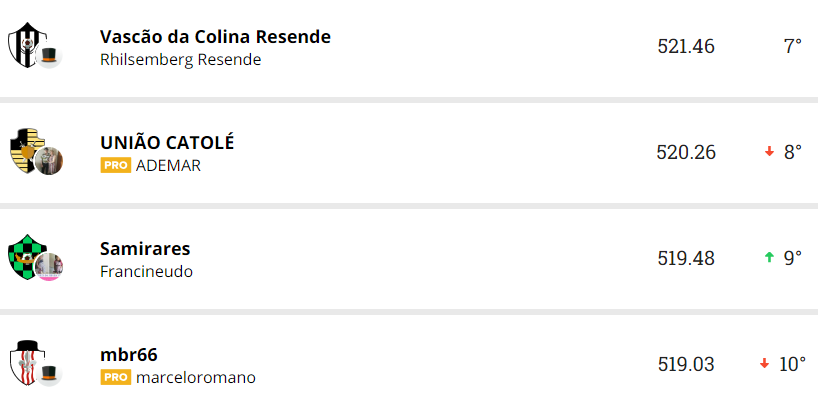This screenshot has height=413, width=818.
Task: Click the PRO badge next to ADEMAR
Action: (x=115, y=165)
